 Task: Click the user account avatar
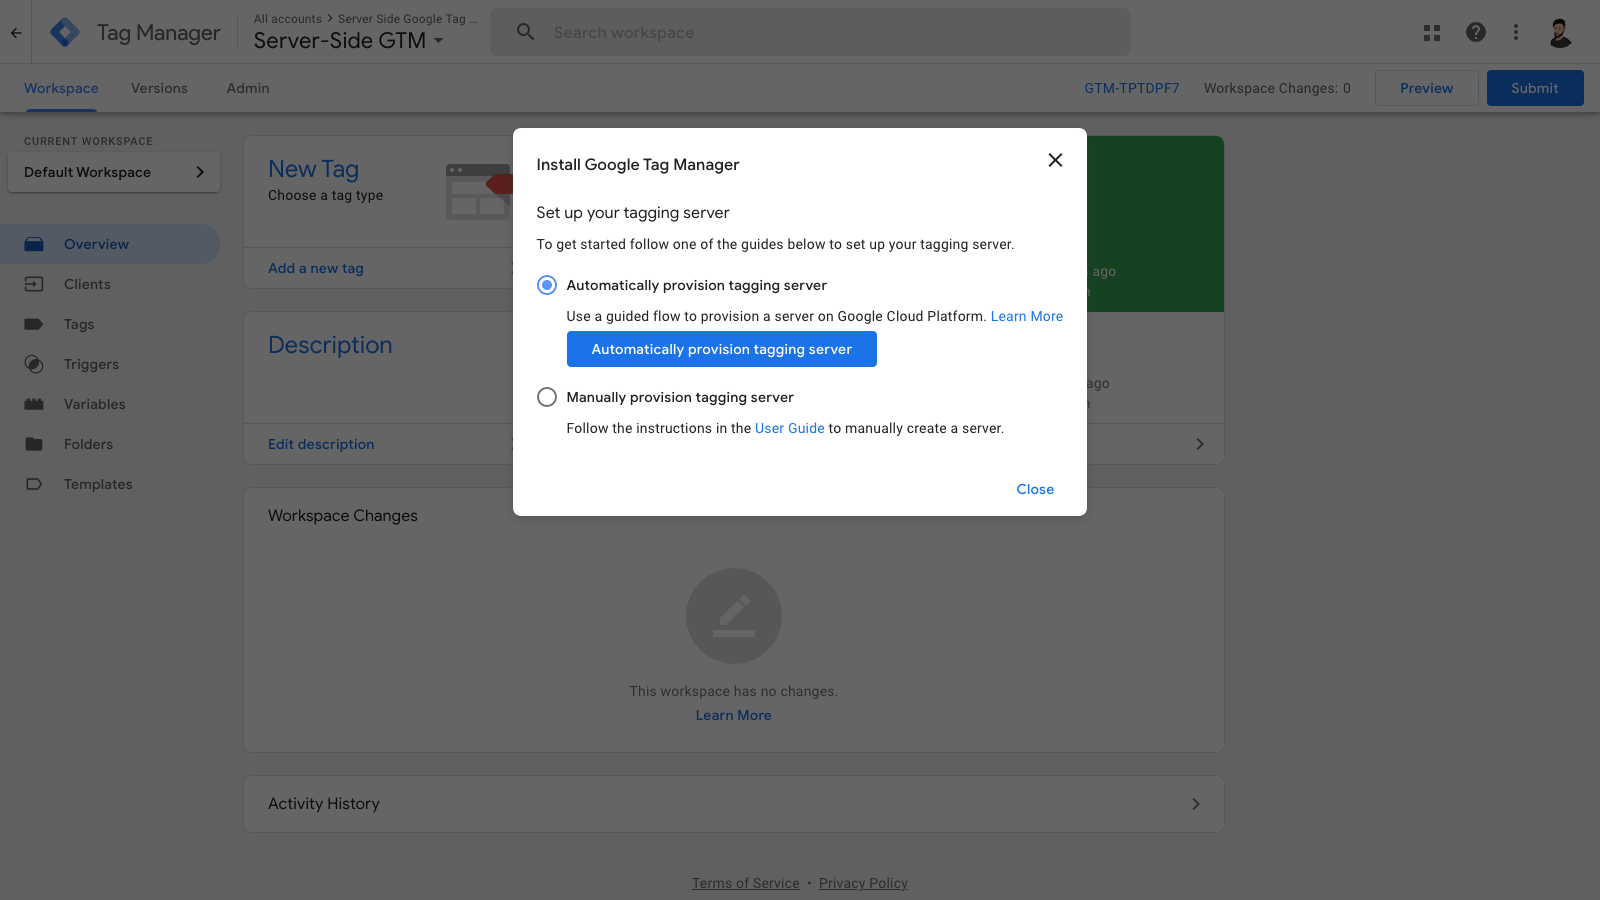click(1560, 32)
